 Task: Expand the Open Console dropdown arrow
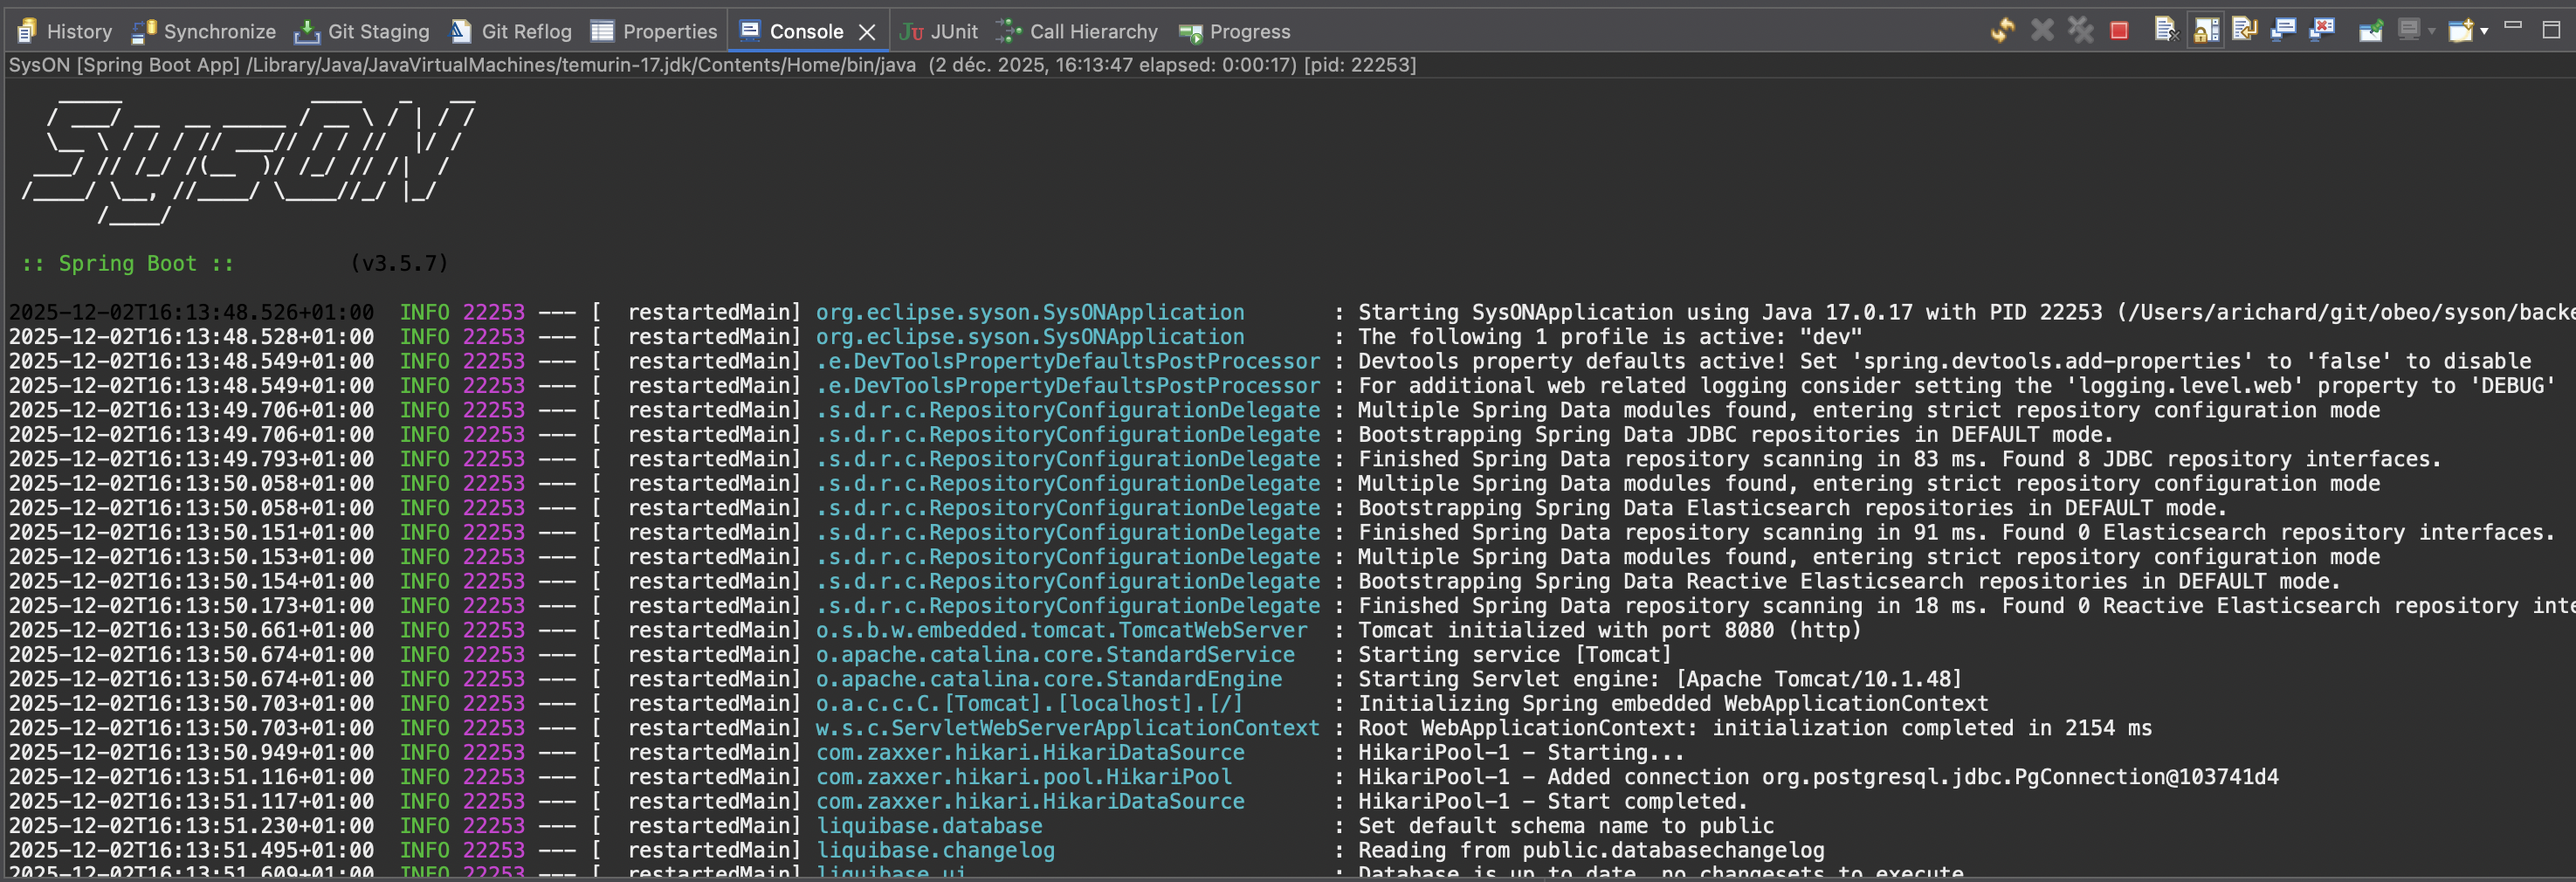(x=2484, y=32)
